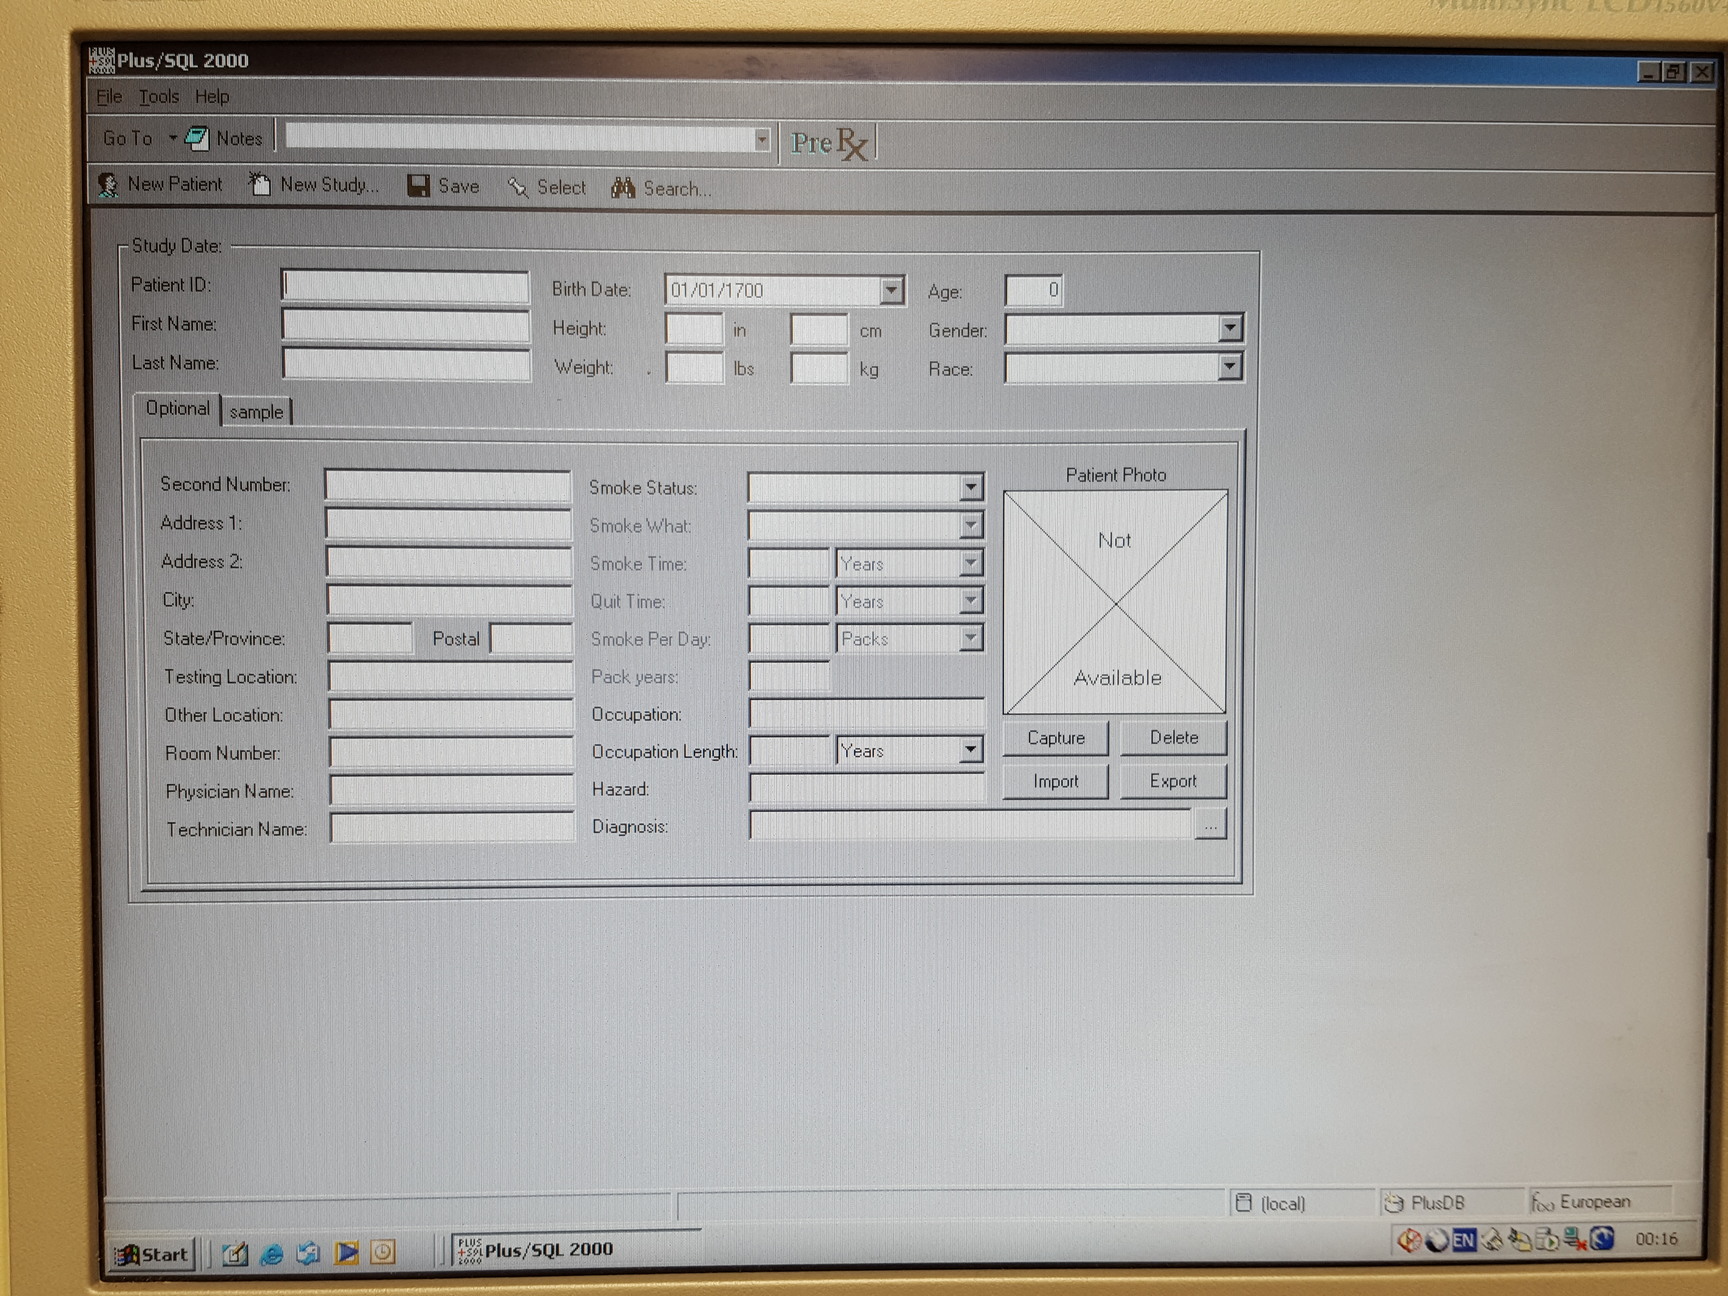Click the Testing Location field
Image resolution: width=1728 pixels, height=1296 pixels.
pyautogui.click(x=450, y=676)
